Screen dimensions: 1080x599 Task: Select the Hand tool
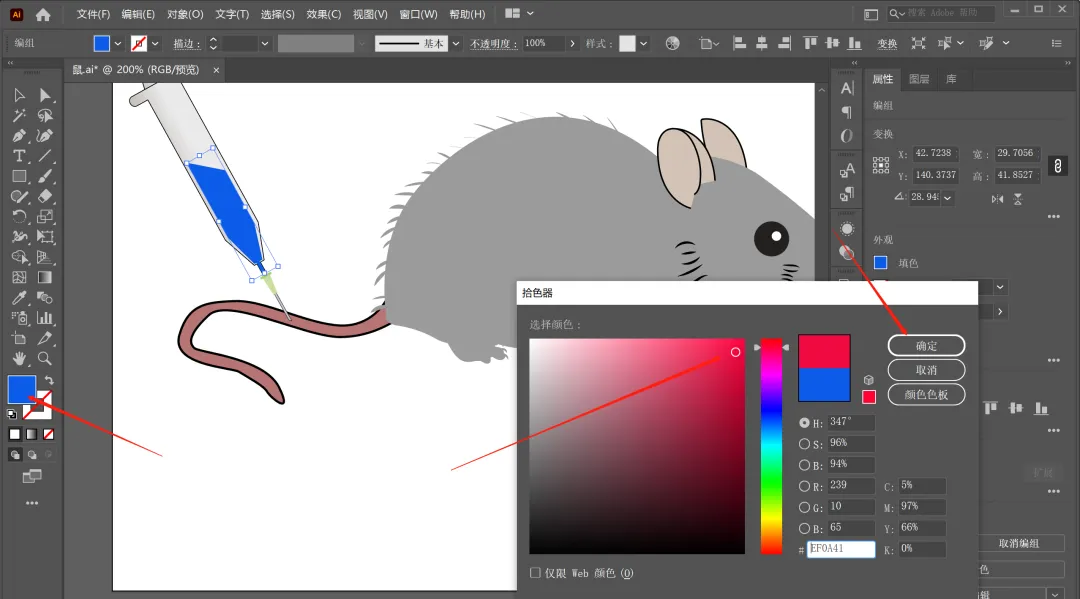[x=19, y=358]
